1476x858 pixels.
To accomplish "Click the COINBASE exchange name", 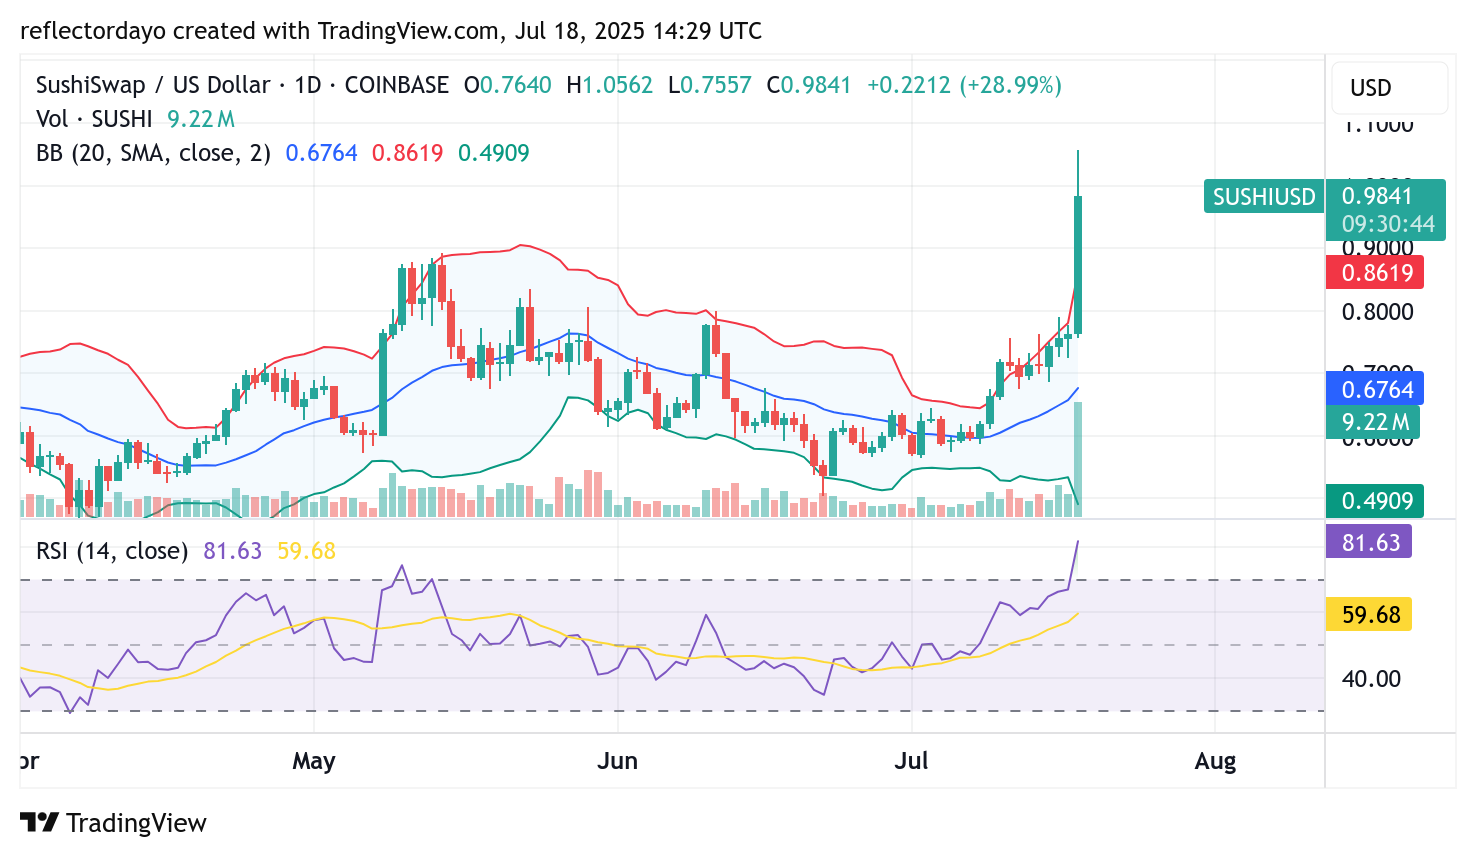I will click(397, 85).
